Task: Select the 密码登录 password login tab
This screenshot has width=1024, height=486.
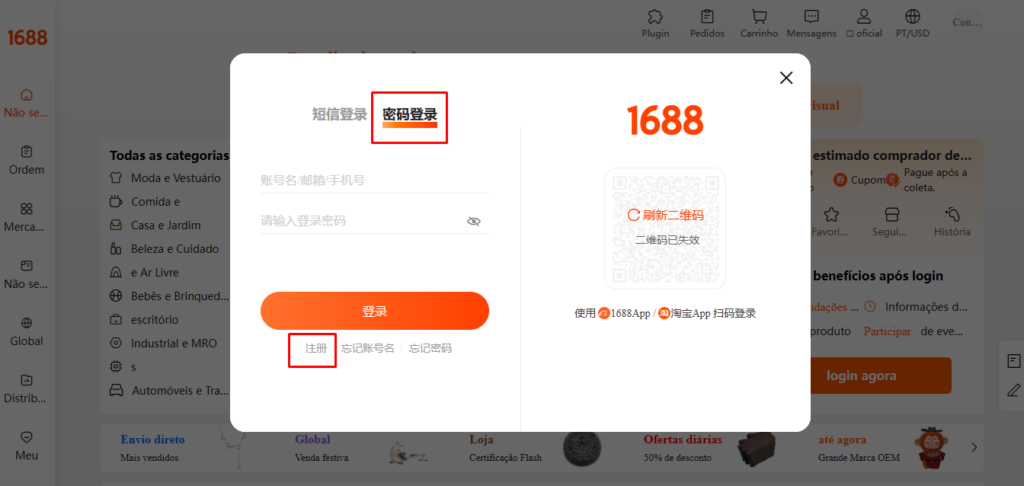Action: click(410, 114)
